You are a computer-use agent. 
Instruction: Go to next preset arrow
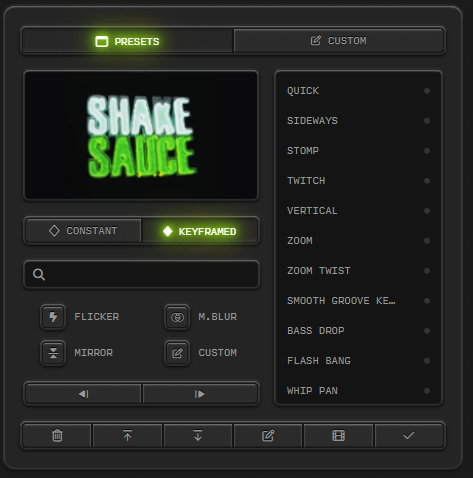[x=200, y=394]
